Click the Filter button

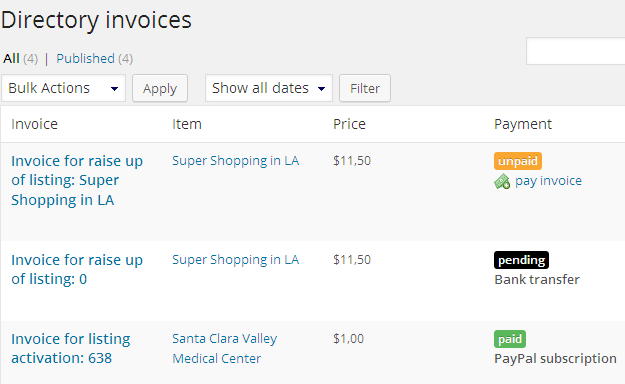[x=365, y=88]
